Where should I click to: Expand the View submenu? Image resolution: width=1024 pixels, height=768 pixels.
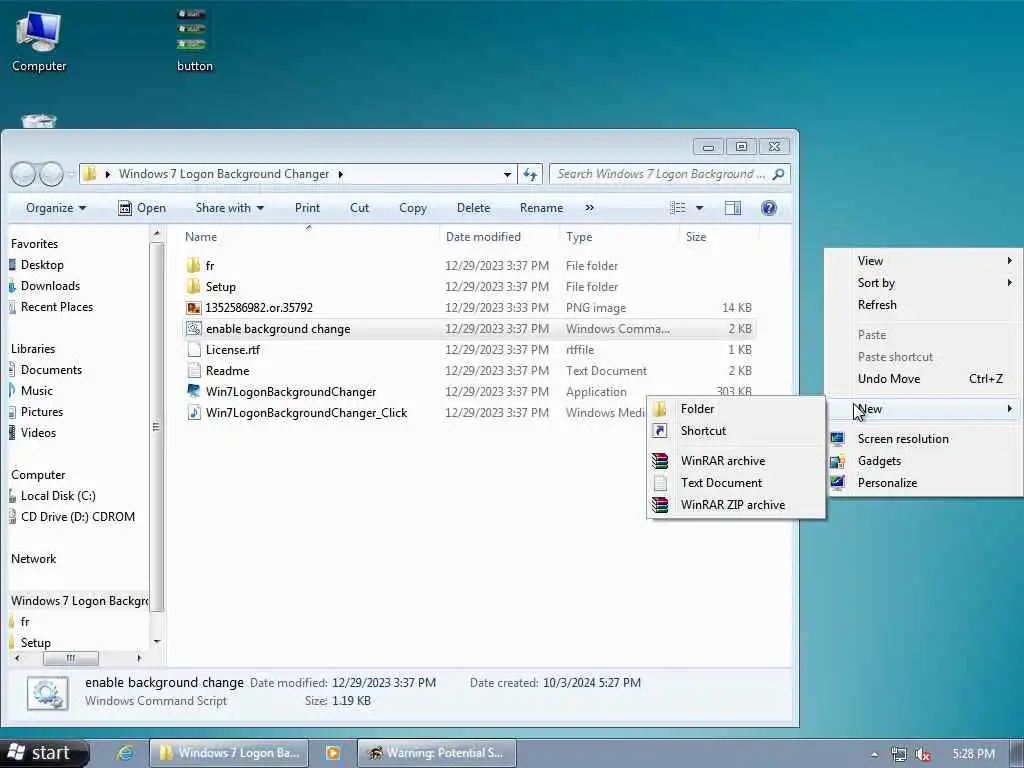[923, 261]
